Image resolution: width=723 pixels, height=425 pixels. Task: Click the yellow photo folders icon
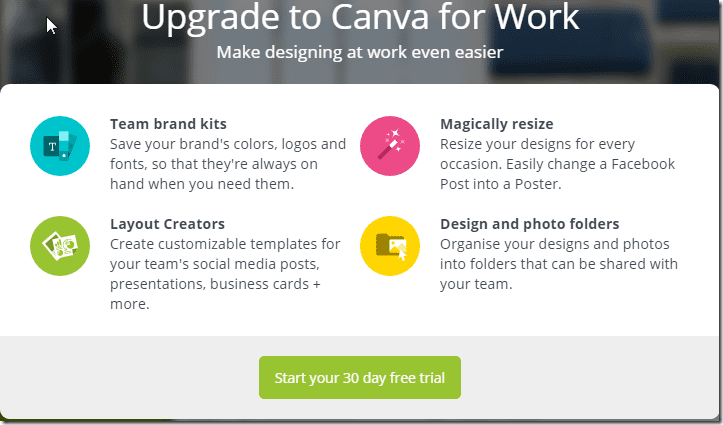[x=390, y=246]
